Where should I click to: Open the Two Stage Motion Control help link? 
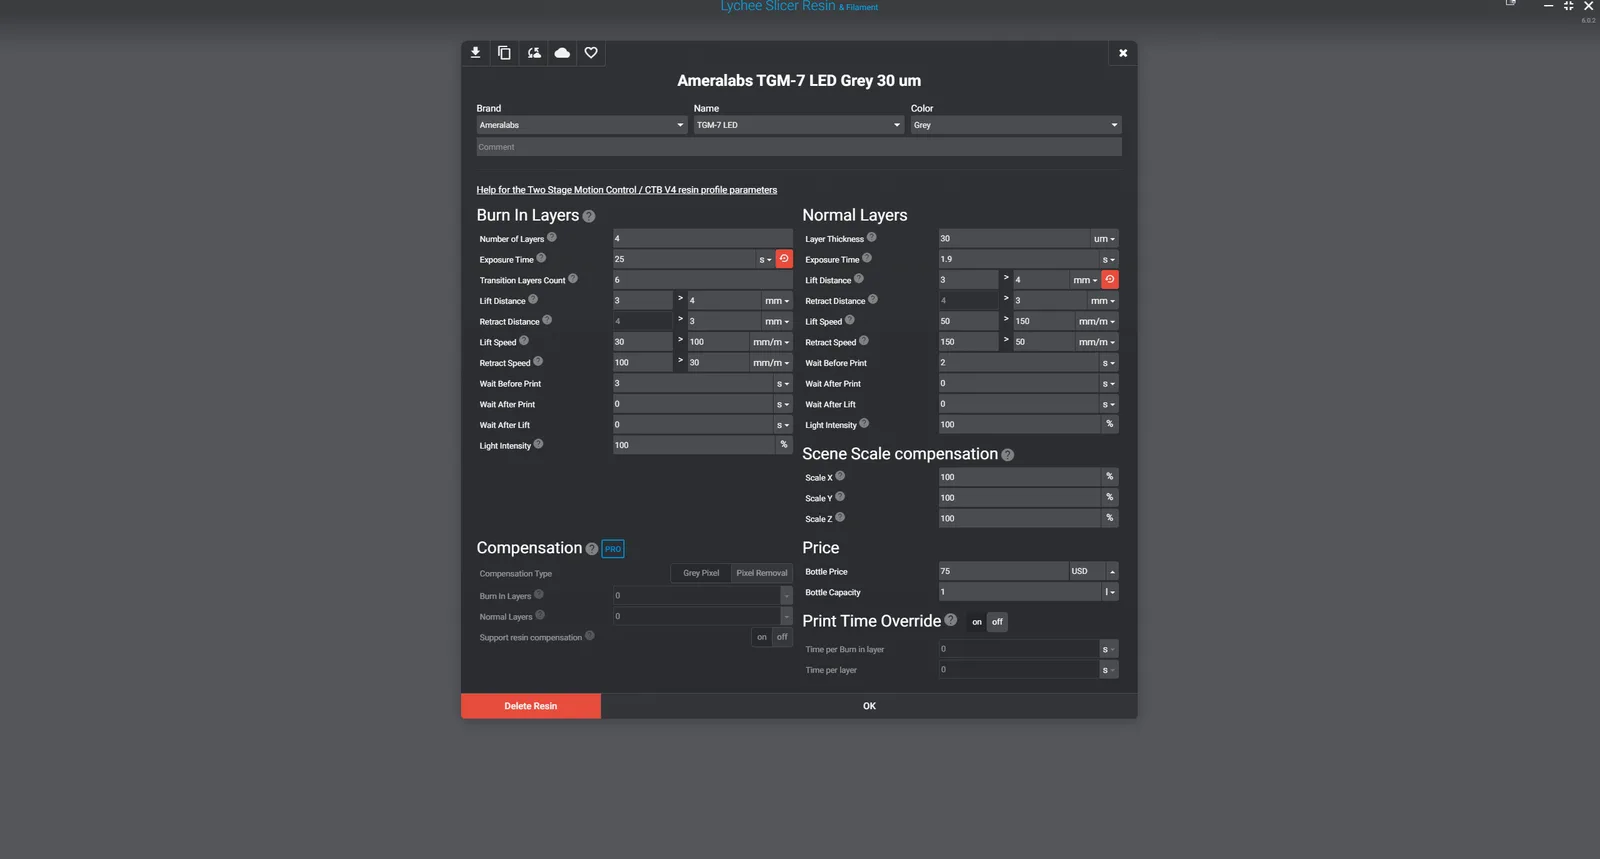click(627, 190)
